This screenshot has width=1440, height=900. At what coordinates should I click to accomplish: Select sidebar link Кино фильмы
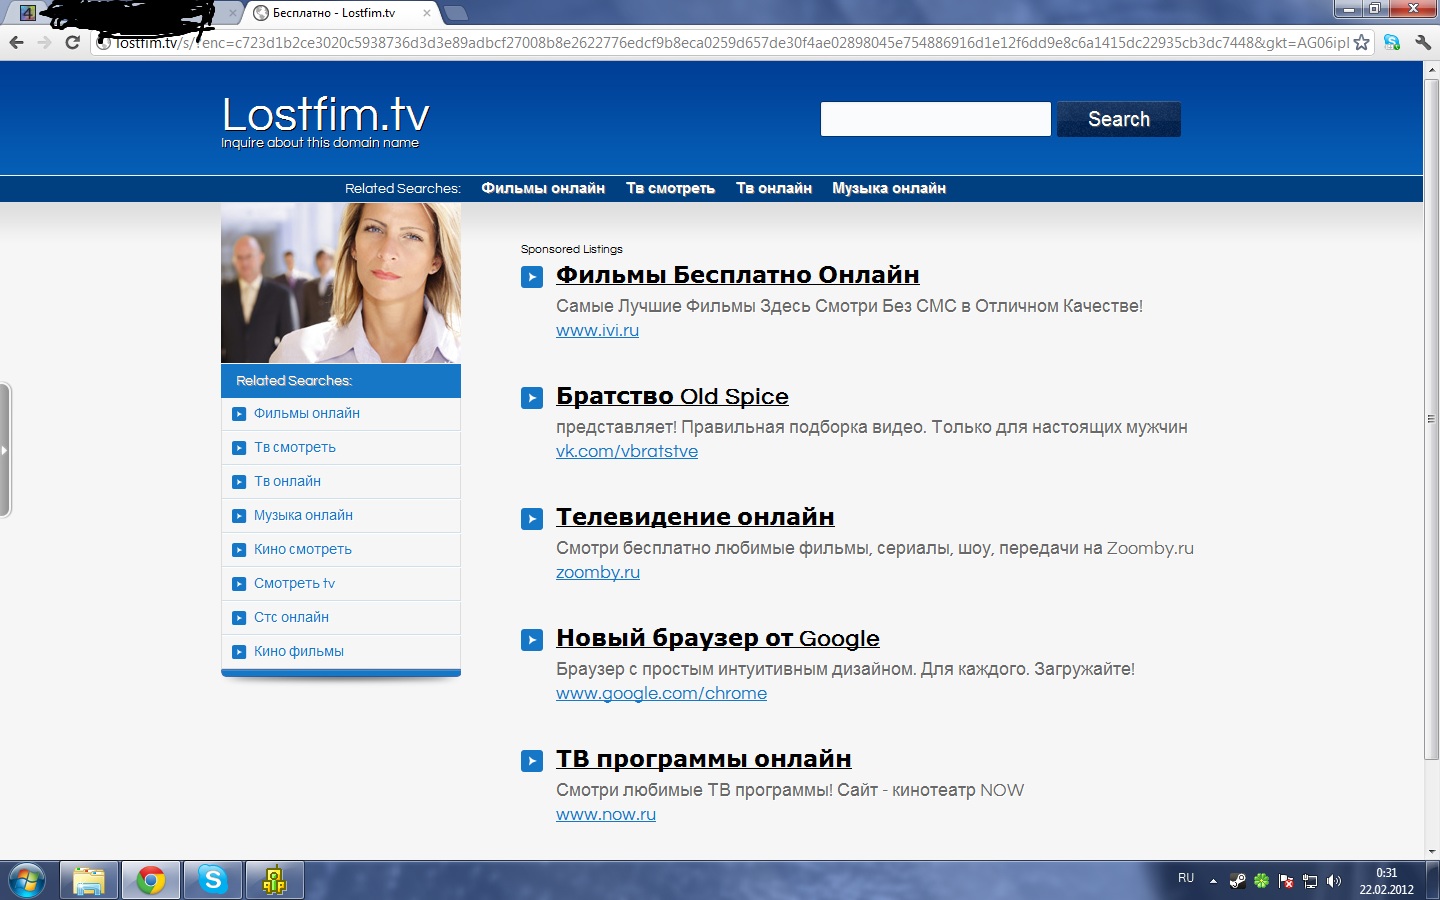pyautogui.click(x=299, y=651)
